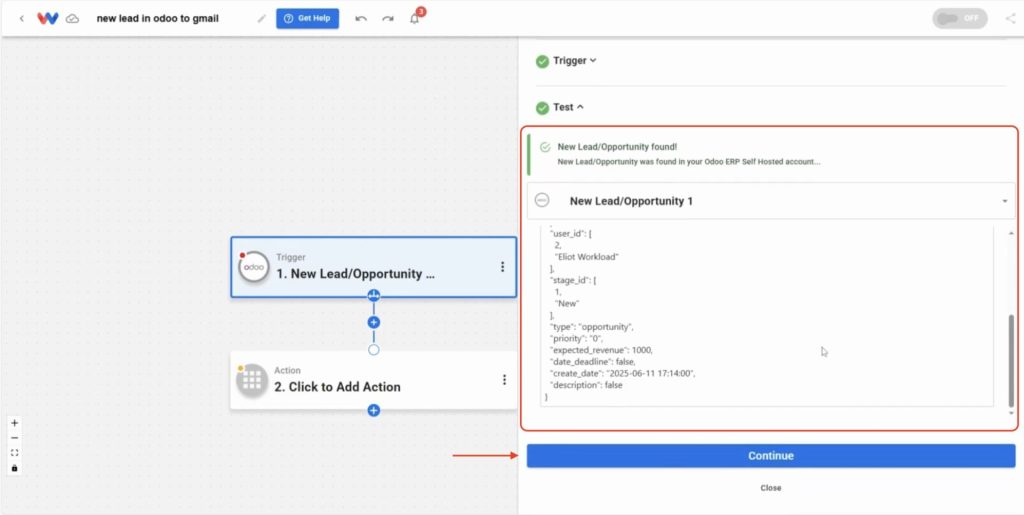The height and width of the screenshot is (515, 1024).
Task: Open the Odoo trigger app icon
Action: coord(253,267)
